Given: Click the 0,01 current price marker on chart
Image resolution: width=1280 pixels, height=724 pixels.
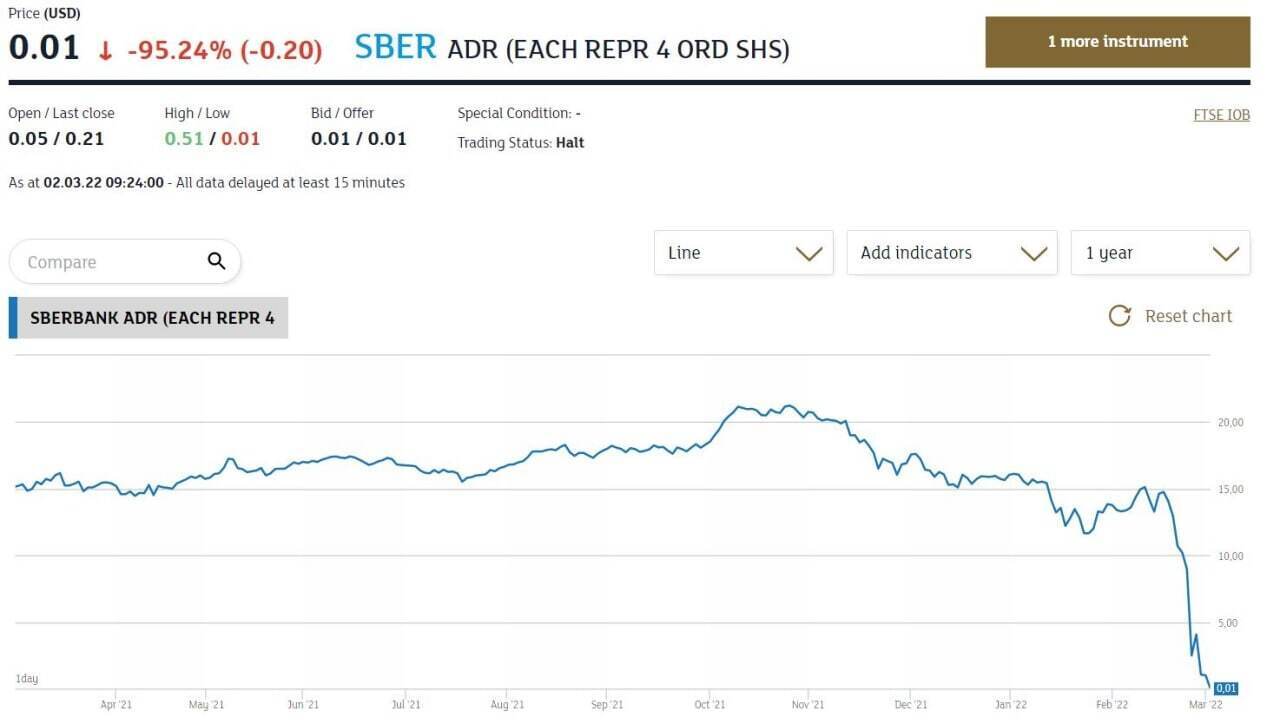Looking at the screenshot, I should coord(1226,689).
